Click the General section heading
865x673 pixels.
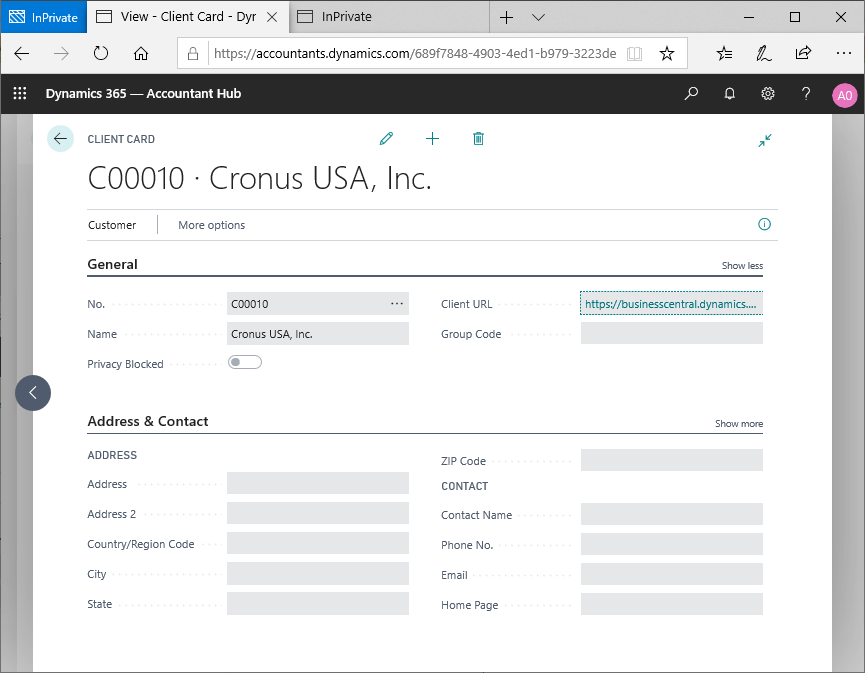[113, 264]
